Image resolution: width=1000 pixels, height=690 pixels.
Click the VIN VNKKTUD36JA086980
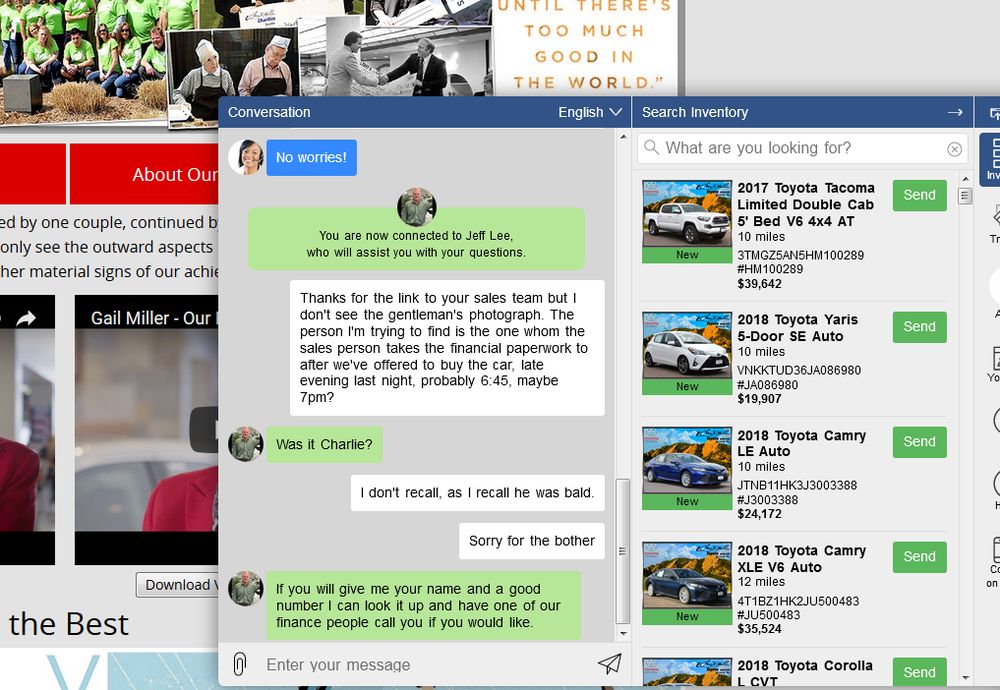click(799, 370)
